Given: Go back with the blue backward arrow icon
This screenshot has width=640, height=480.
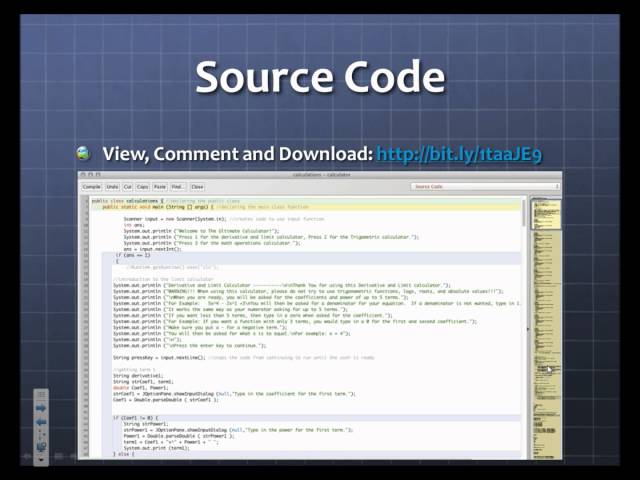Looking at the screenshot, I should click(x=41, y=422).
